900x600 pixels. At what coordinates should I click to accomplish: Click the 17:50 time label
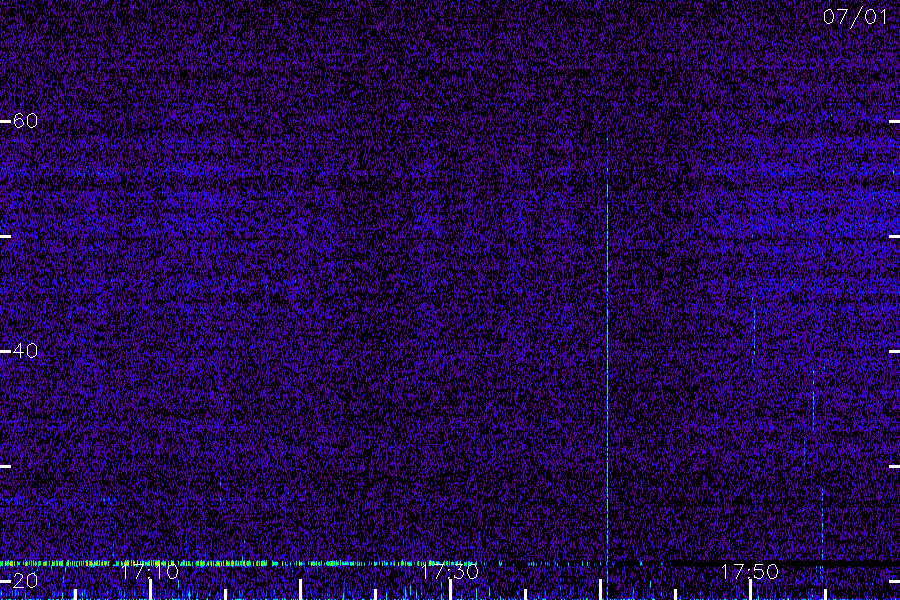(x=750, y=572)
